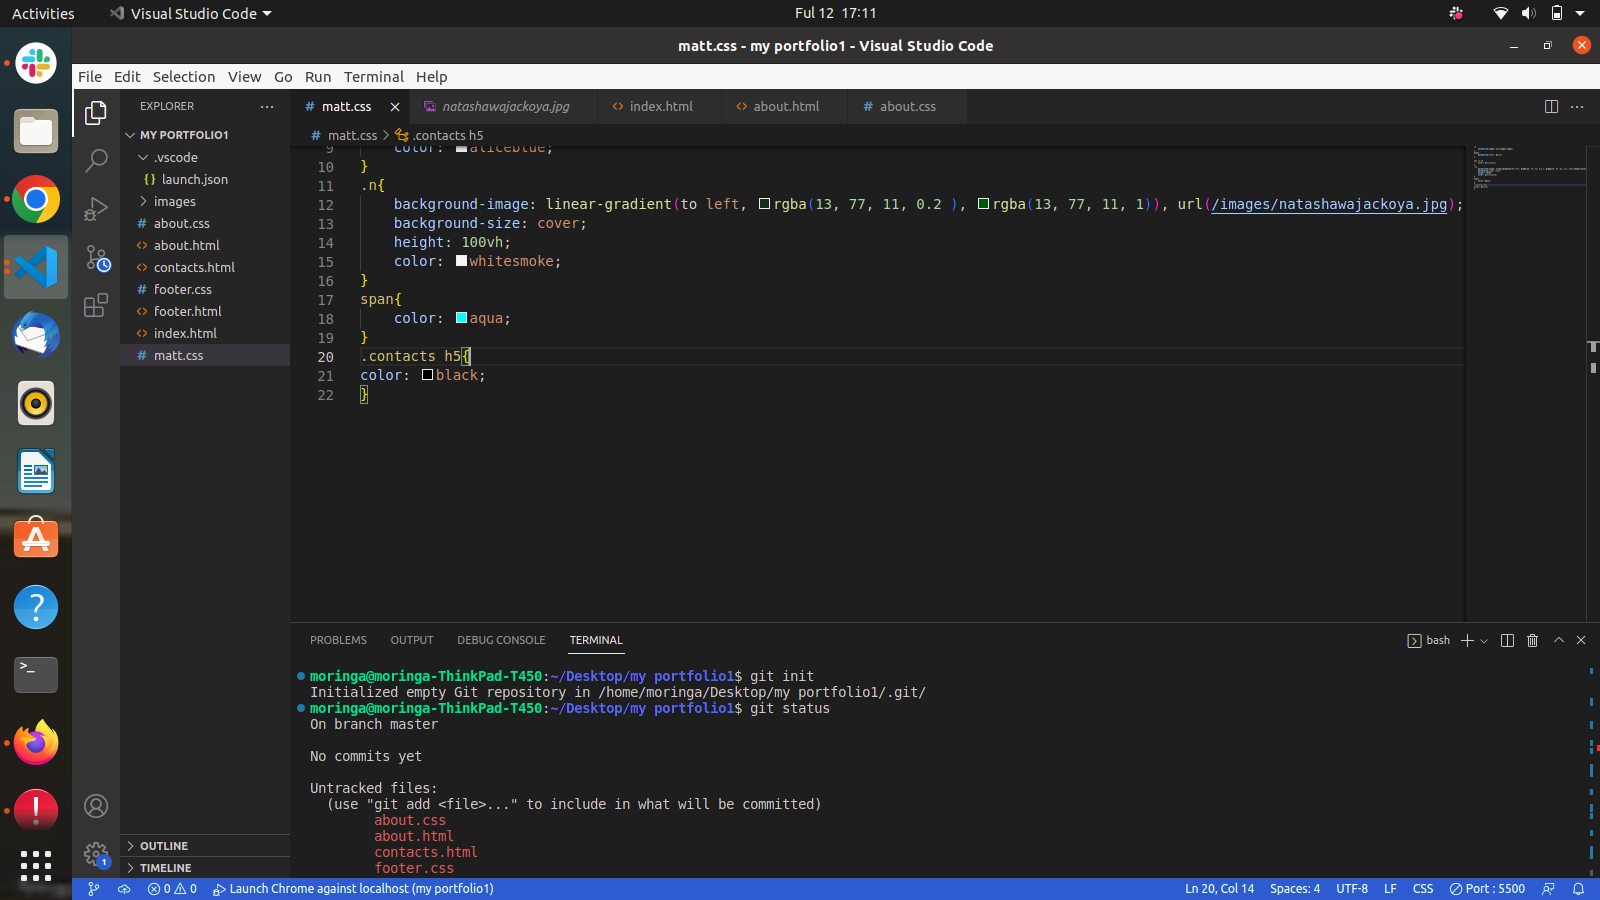This screenshot has height=900, width=1600.
Task: Open Explorer Views and More Actions ellipsis
Action: [x=267, y=106]
